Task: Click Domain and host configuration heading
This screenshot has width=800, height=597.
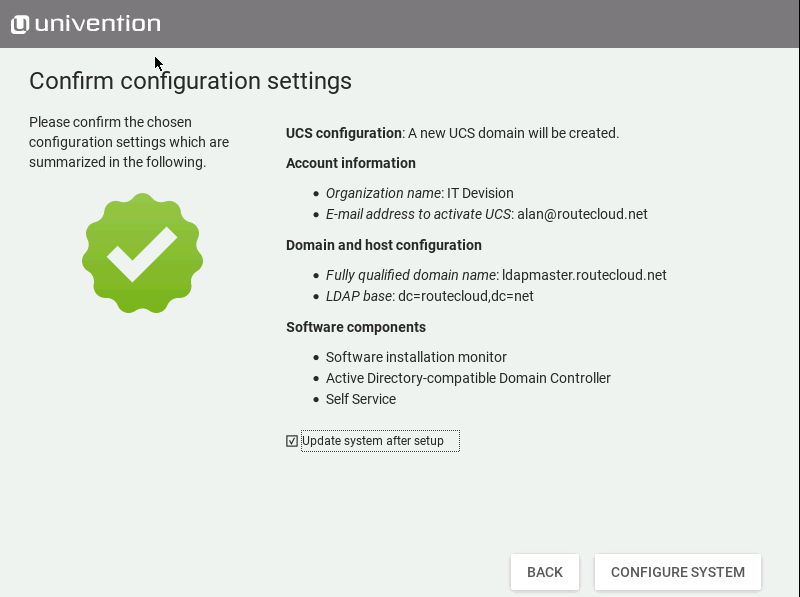Action: tap(384, 245)
